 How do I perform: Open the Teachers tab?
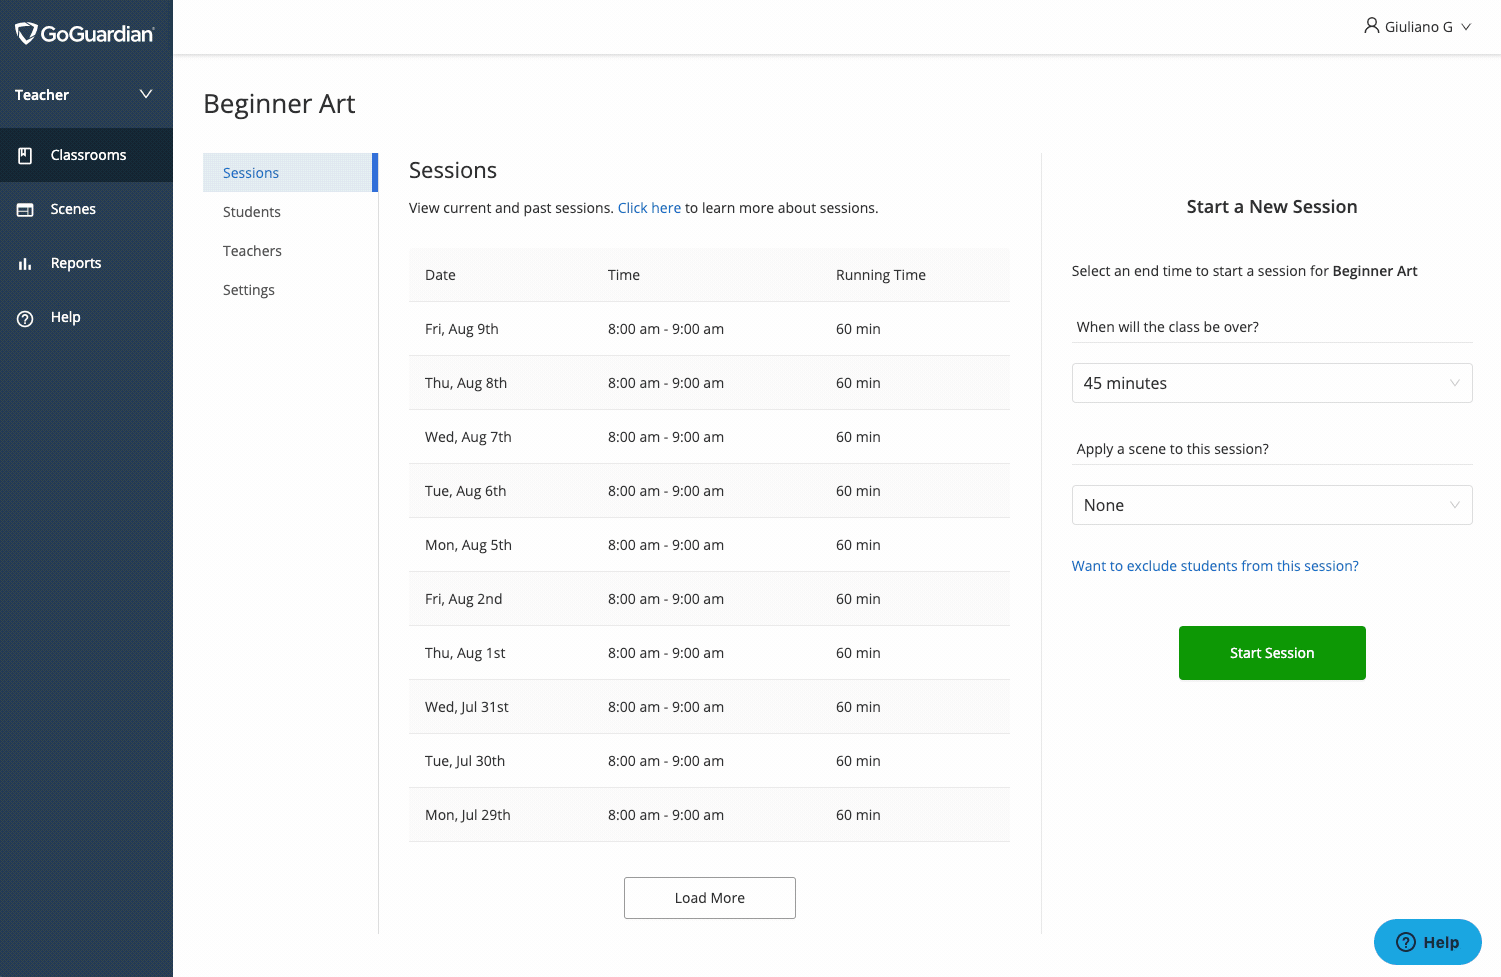(x=252, y=251)
